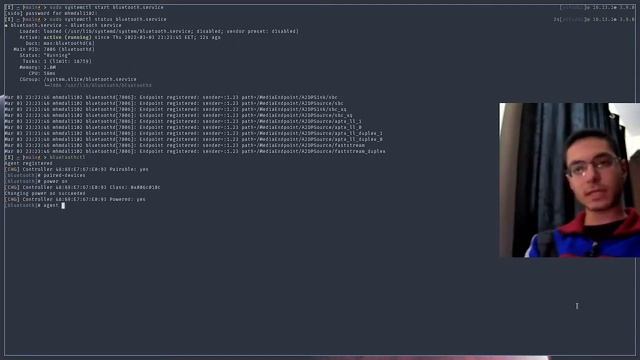Click the 'active (running)' status text
Image resolution: width=640 pixels, height=360 pixels.
point(68,37)
